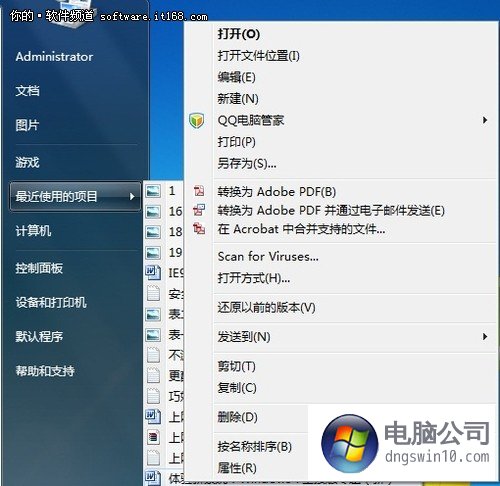Choose 按名称排序(B)
Image resolution: width=500 pixels, height=486 pixels.
tap(255, 447)
